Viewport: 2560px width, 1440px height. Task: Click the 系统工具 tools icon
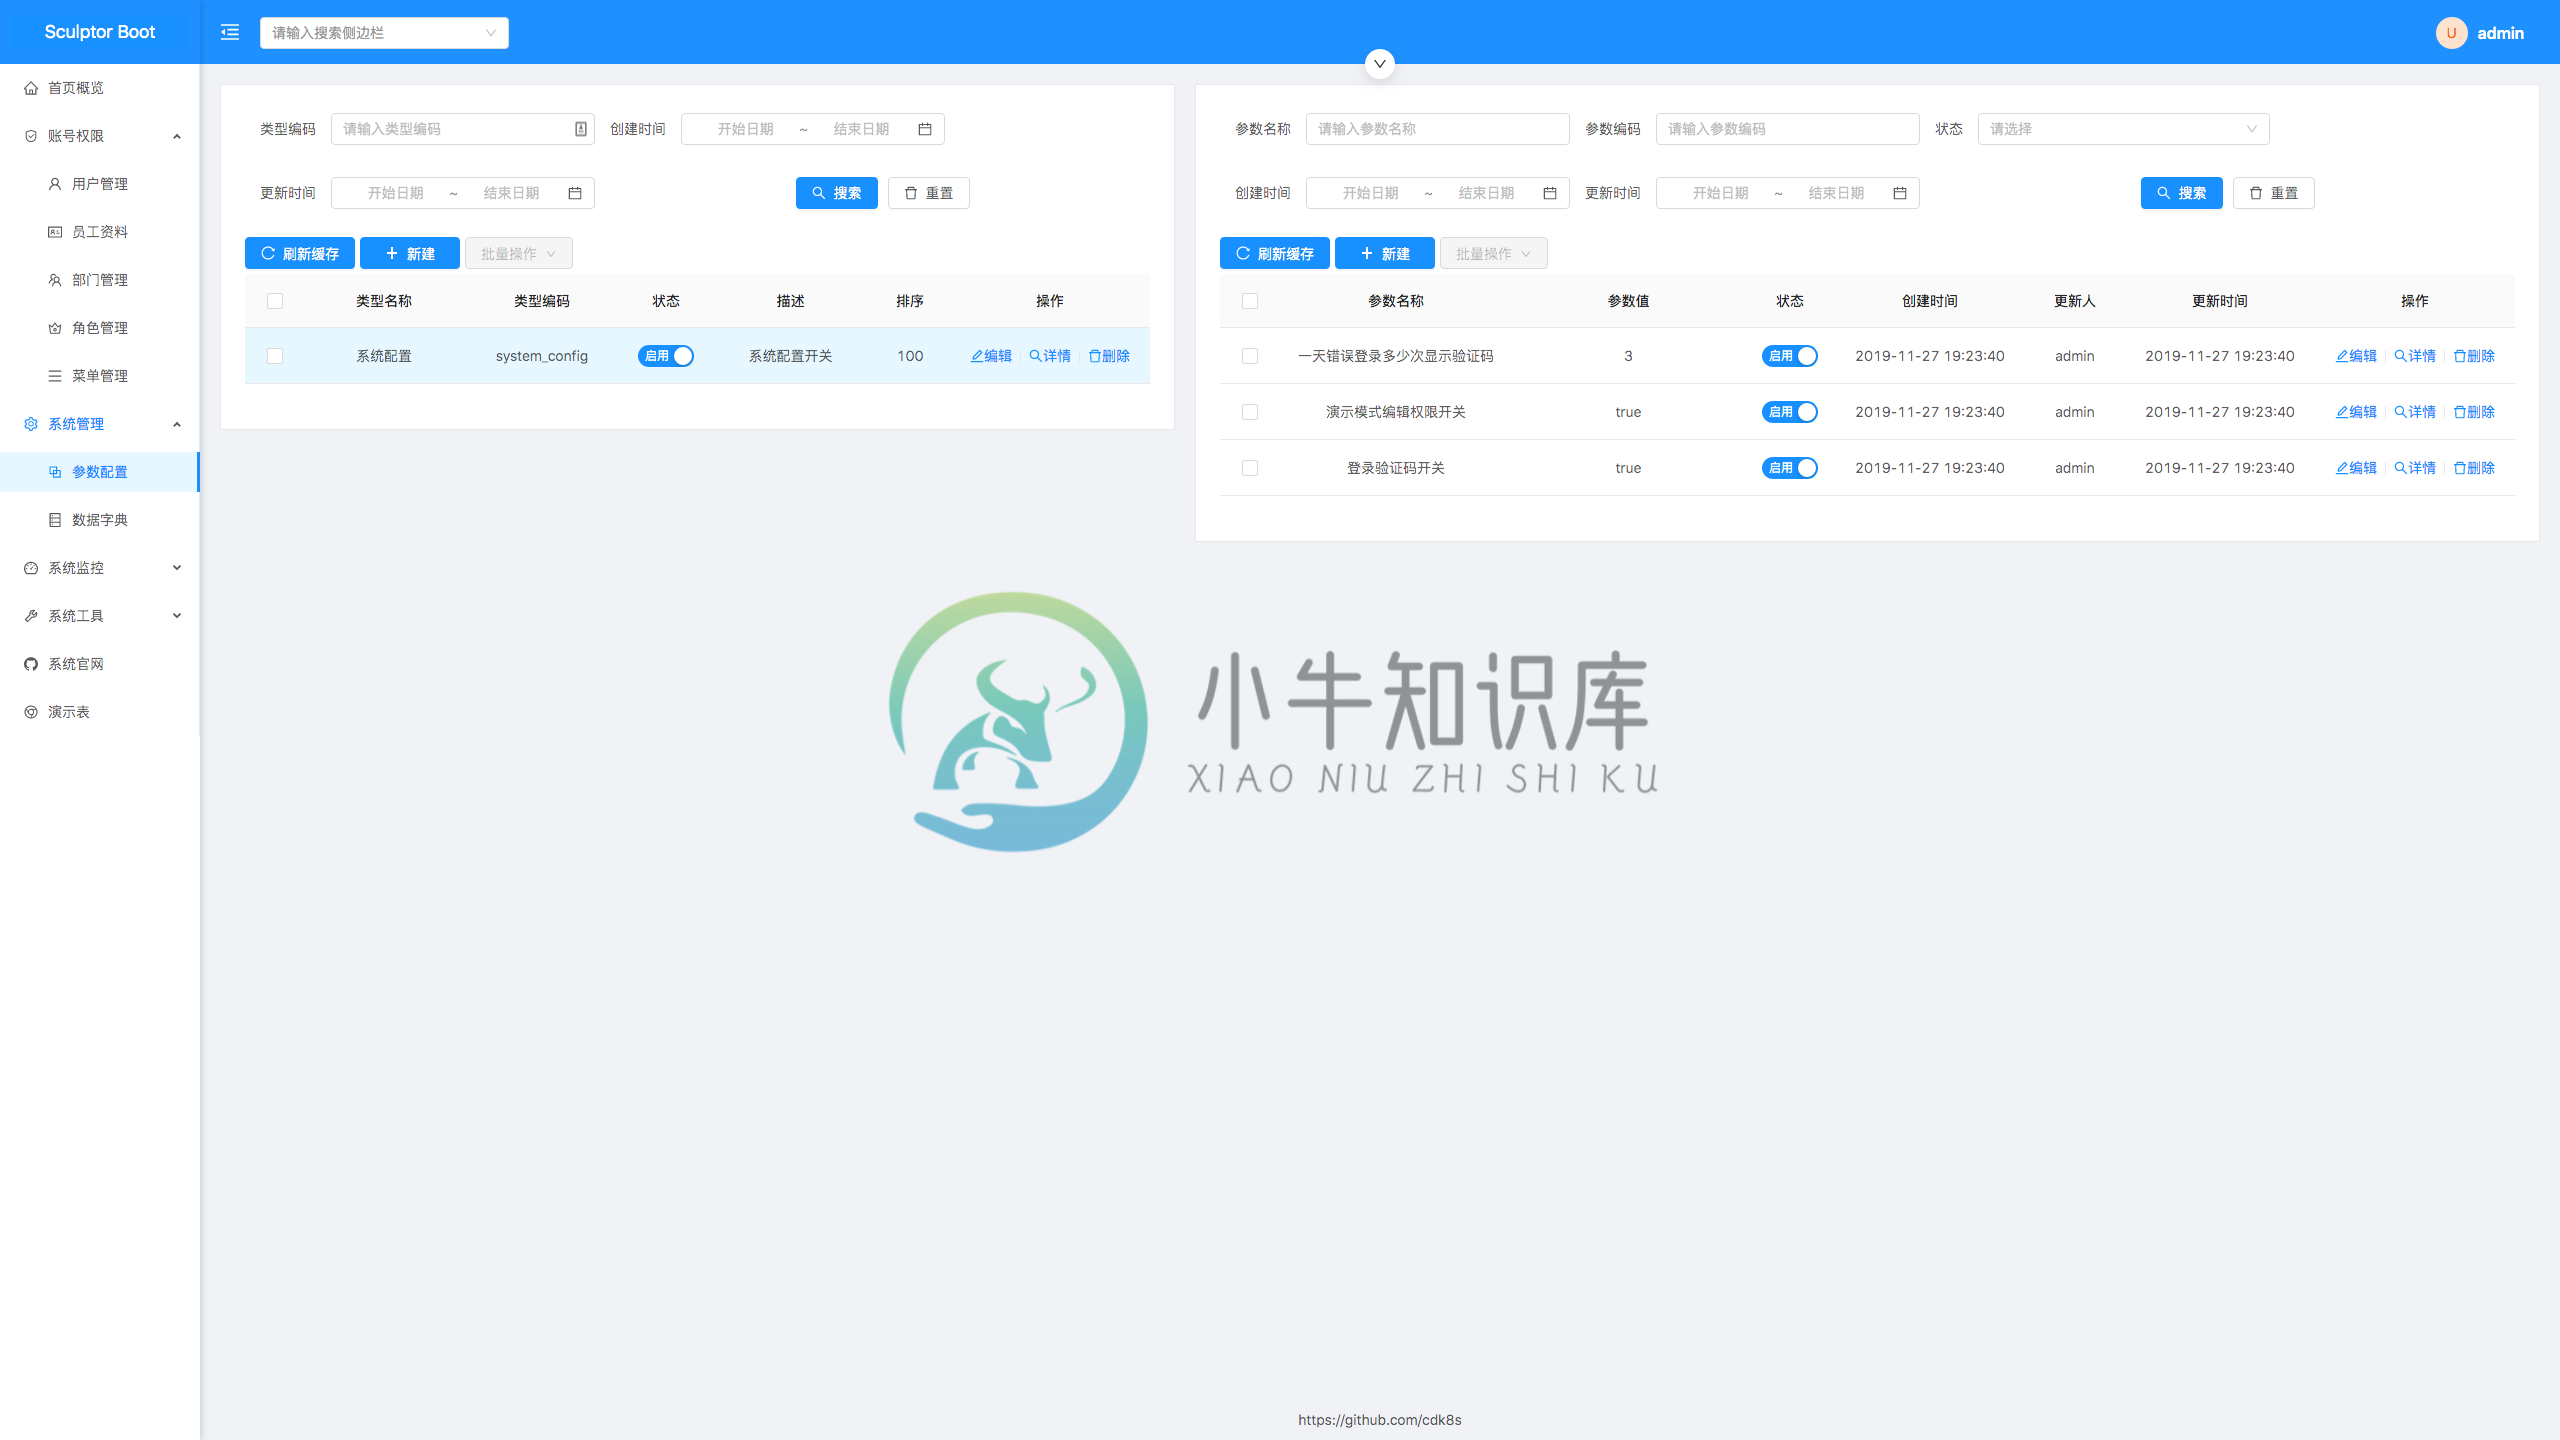[32, 614]
